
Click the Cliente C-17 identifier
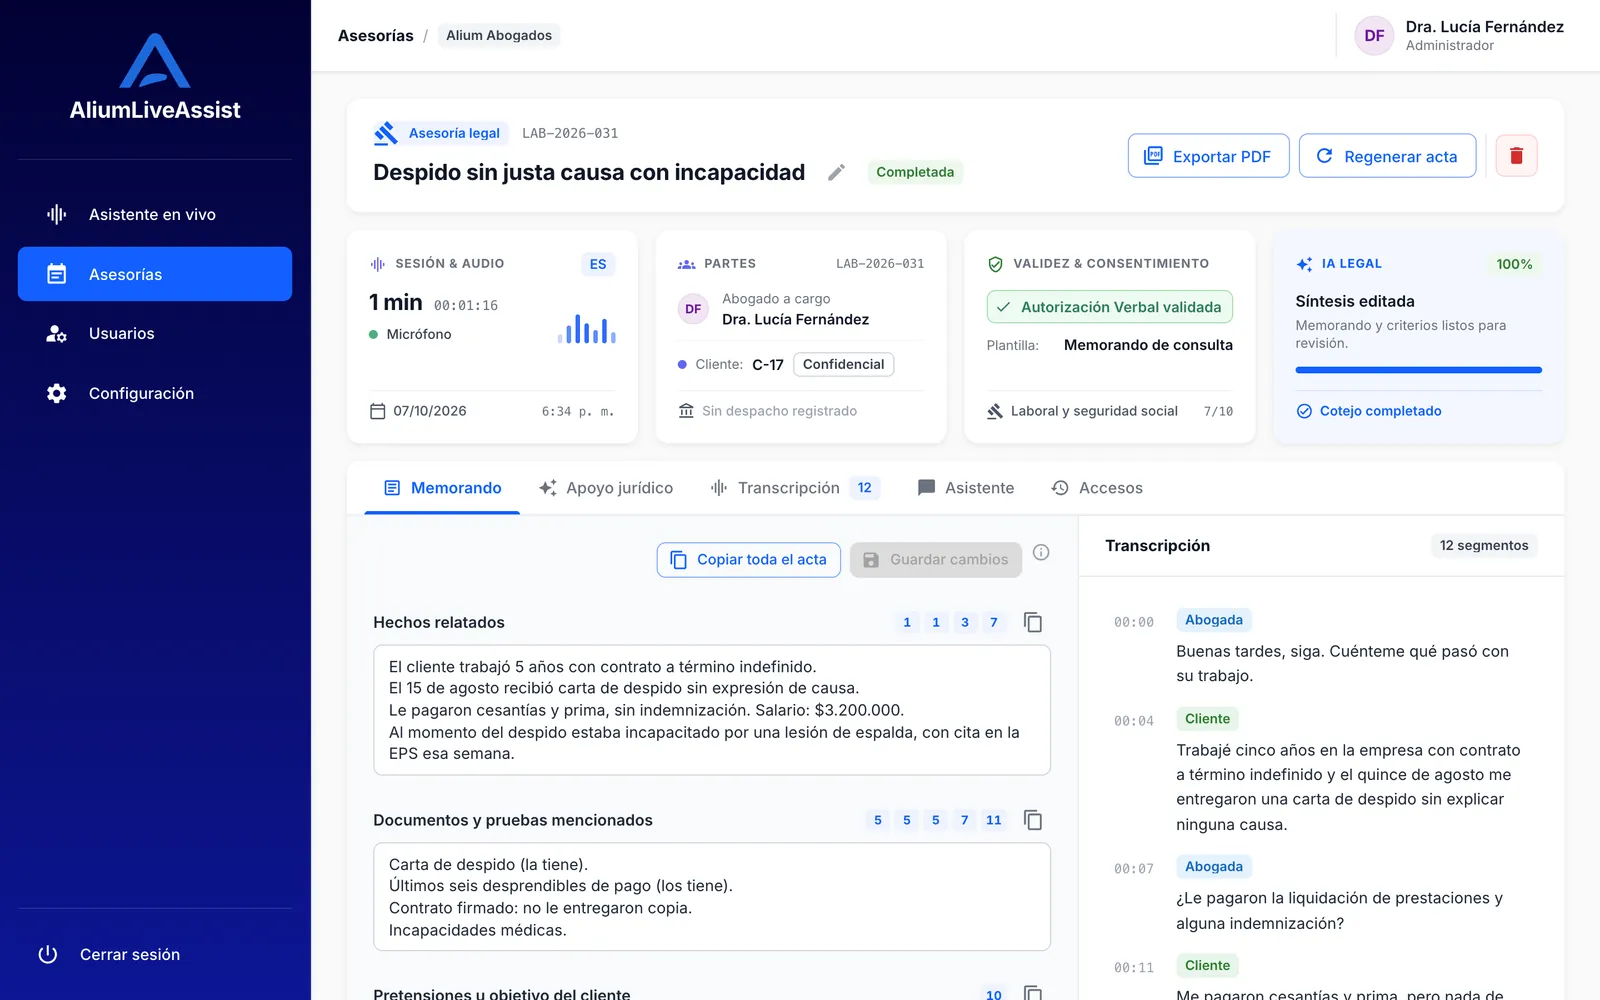click(x=768, y=365)
